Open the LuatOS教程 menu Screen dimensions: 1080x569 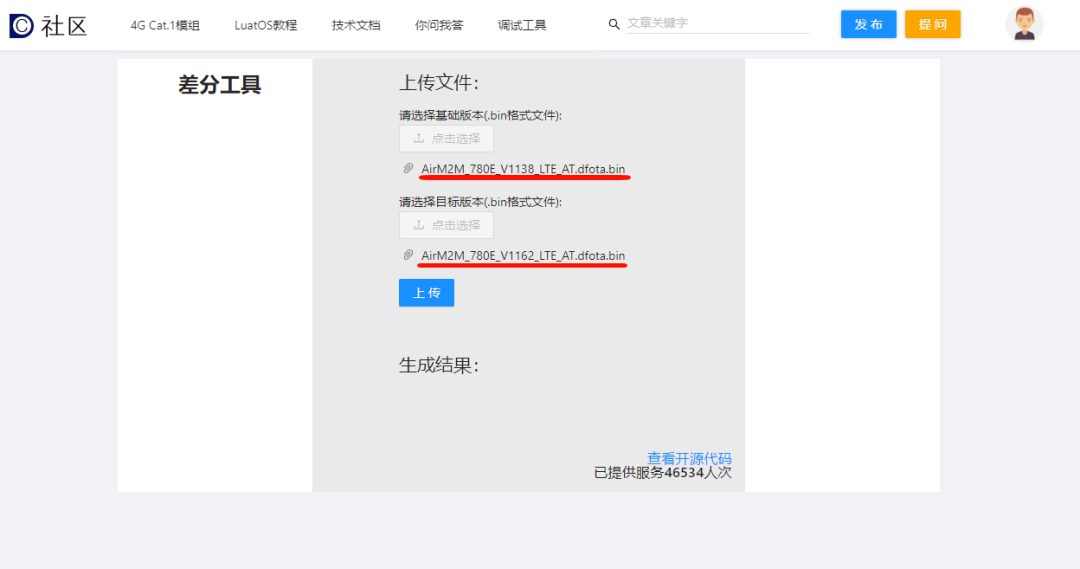coord(266,25)
